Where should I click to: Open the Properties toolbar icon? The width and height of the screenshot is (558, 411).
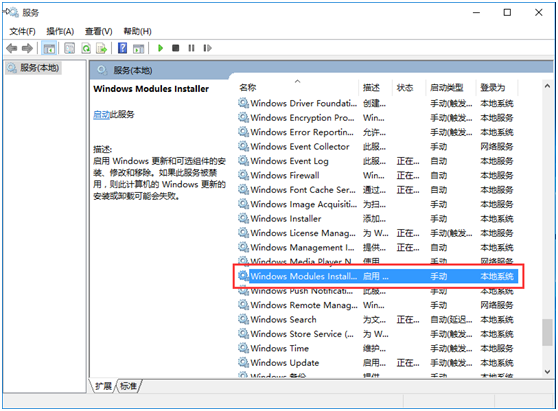69,48
